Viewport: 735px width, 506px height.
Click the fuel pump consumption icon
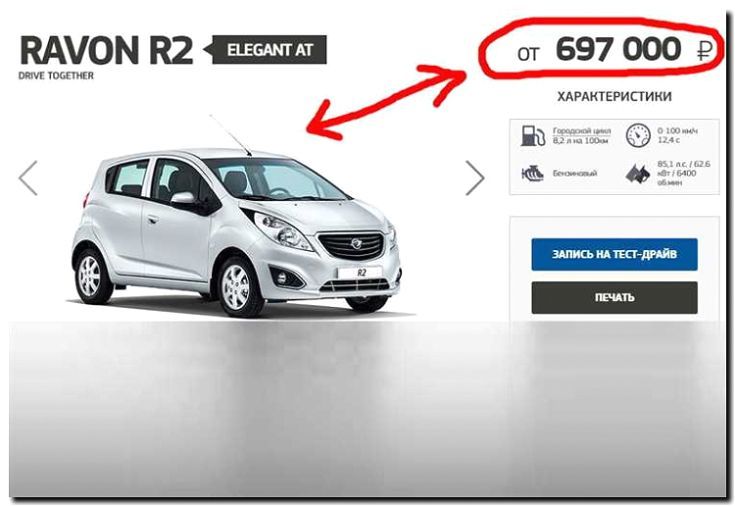click(532, 136)
